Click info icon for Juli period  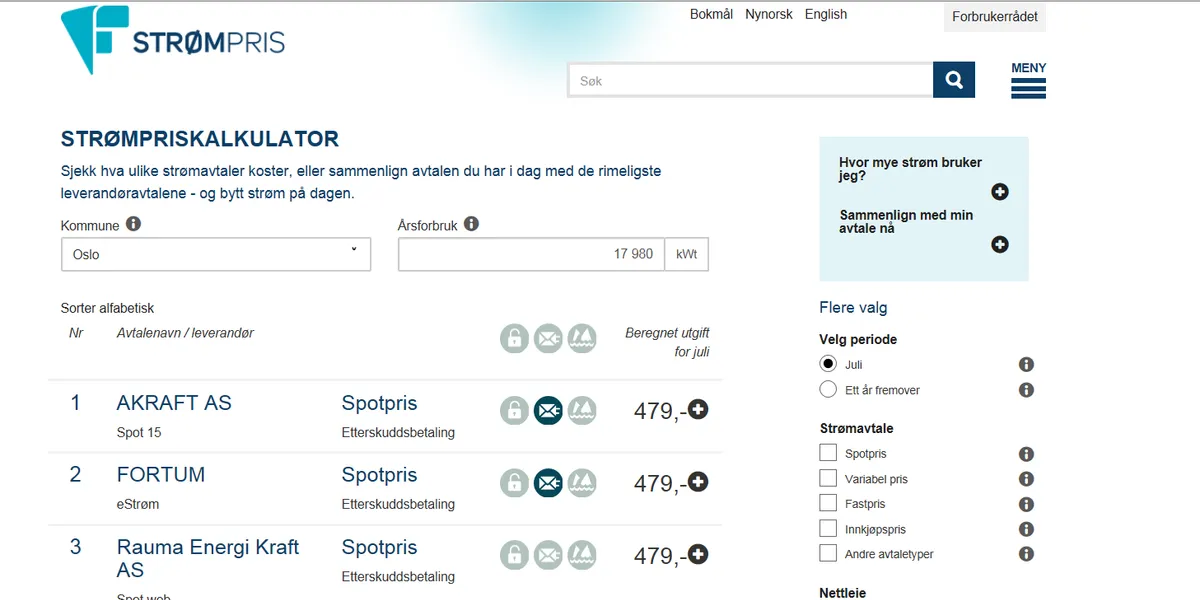pos(1026,365)
